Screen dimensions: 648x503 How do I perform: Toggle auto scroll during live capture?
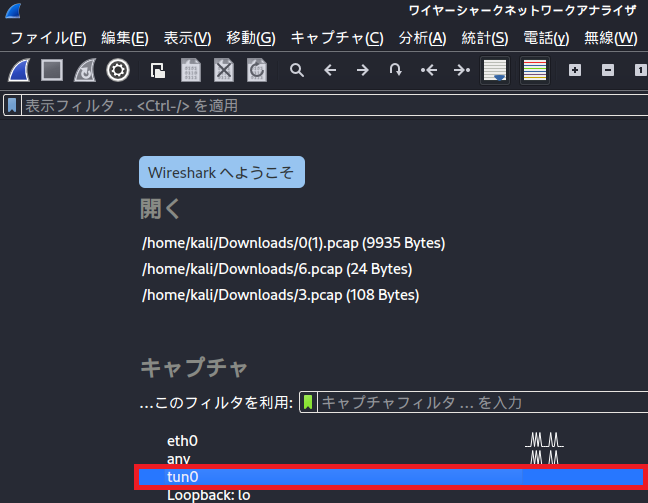pos(494,70)
